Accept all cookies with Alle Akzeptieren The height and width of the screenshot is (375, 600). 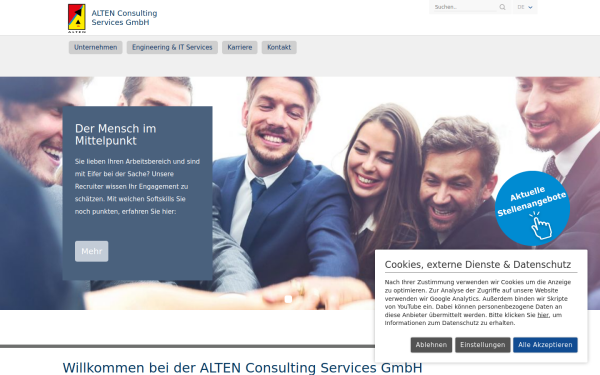pyautogui.click(x=545, y=345)
